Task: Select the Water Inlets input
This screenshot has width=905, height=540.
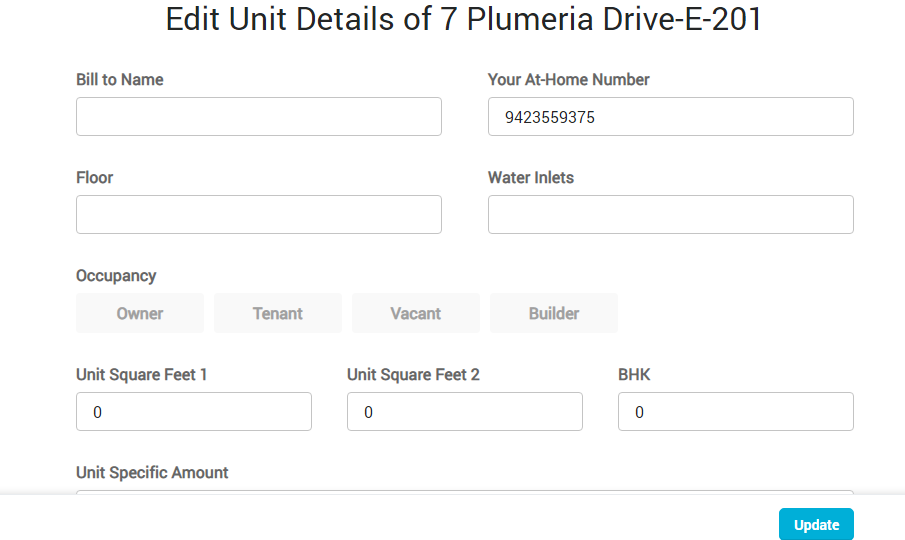Action: (670, 214)
